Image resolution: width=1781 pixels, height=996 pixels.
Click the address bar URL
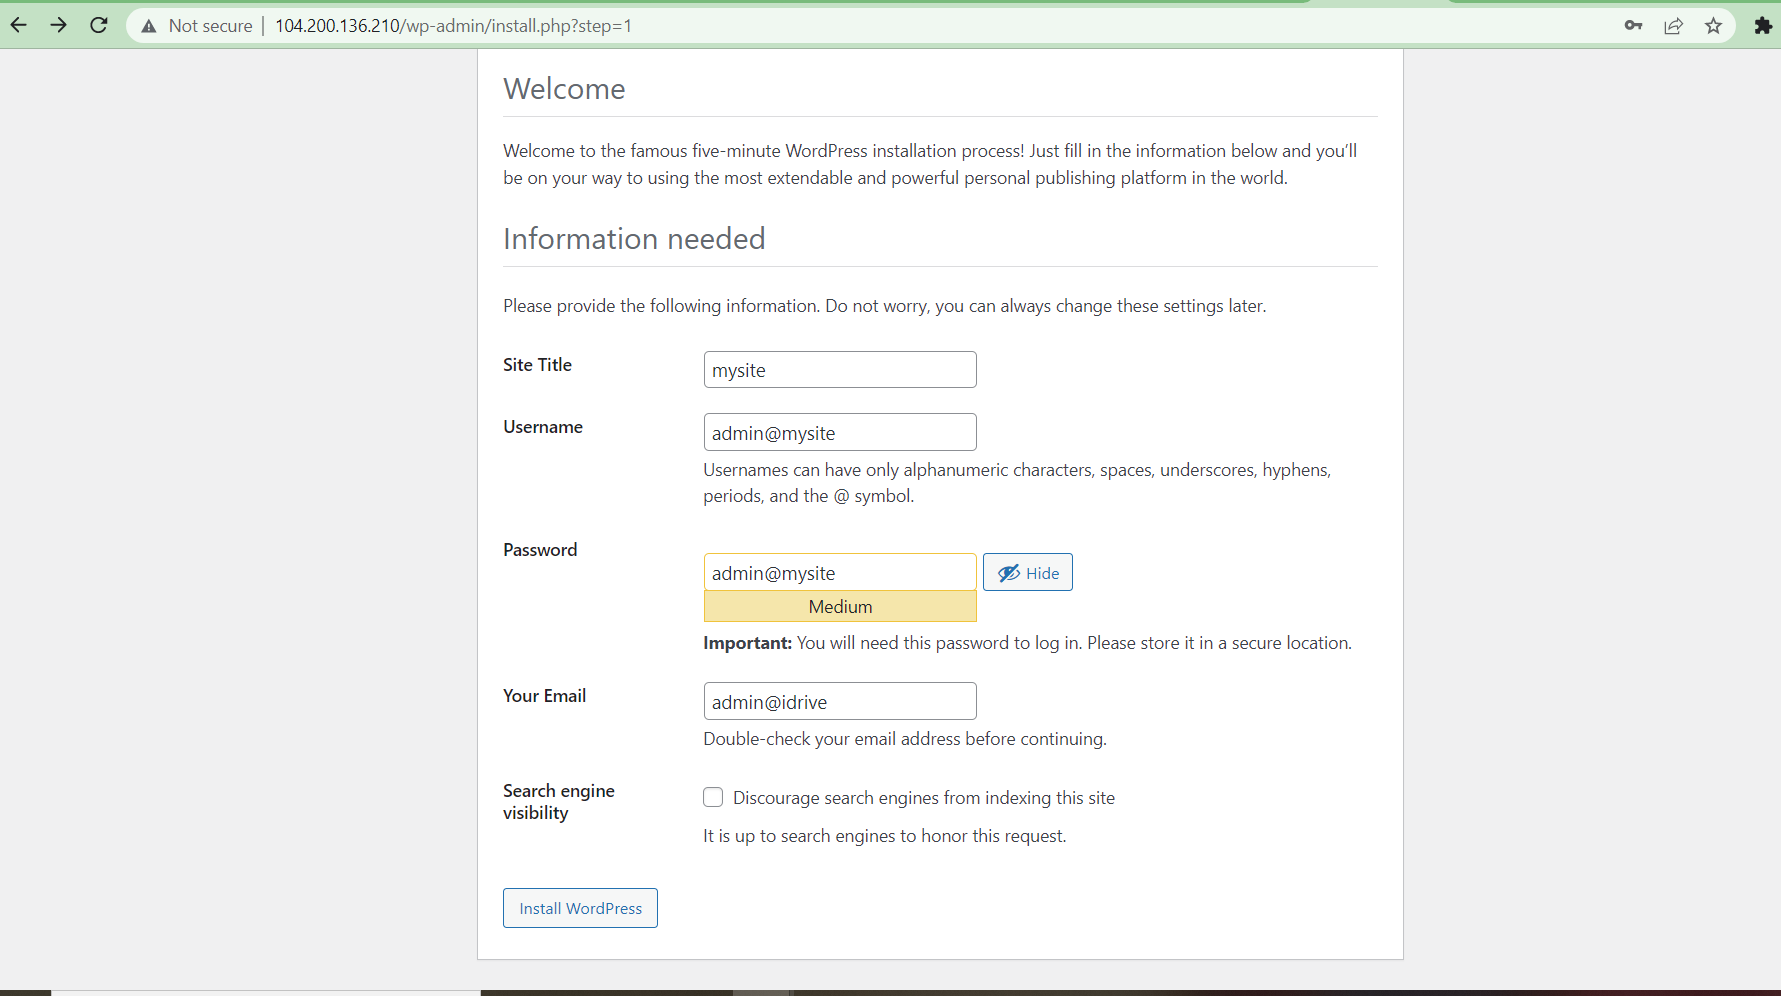(453, 26)
